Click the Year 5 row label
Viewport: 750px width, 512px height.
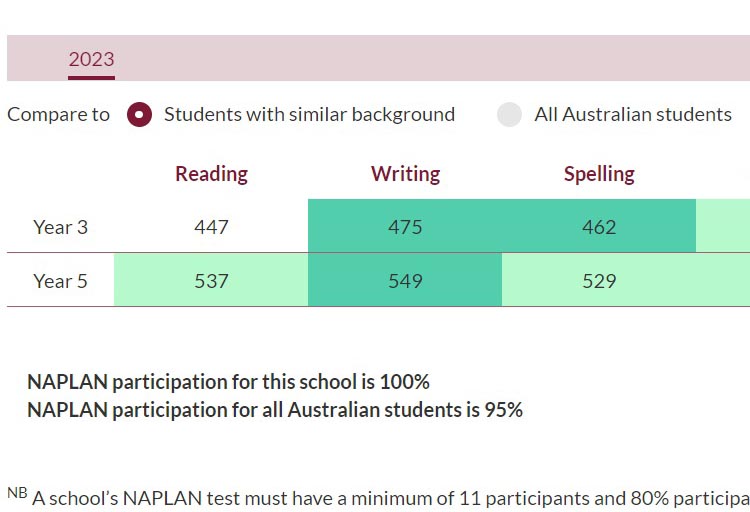61,281
